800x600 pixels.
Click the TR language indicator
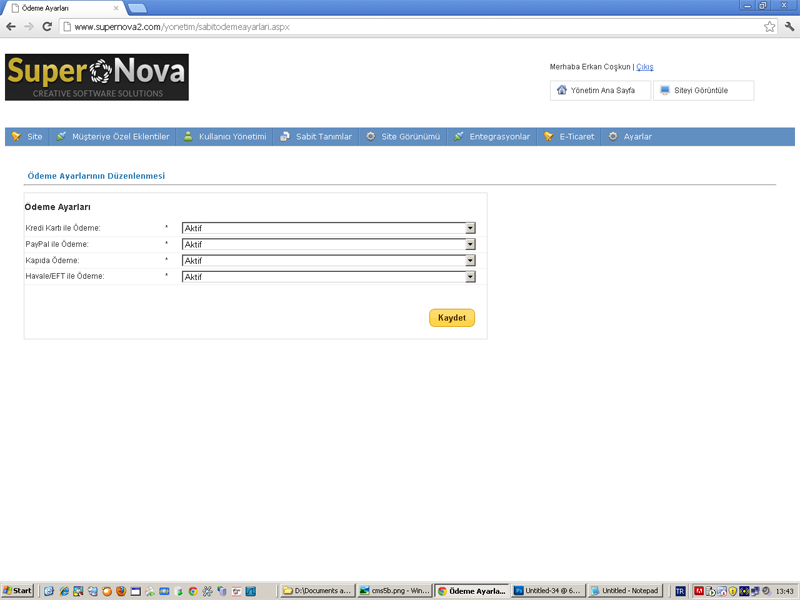click(x=680, y=591)
